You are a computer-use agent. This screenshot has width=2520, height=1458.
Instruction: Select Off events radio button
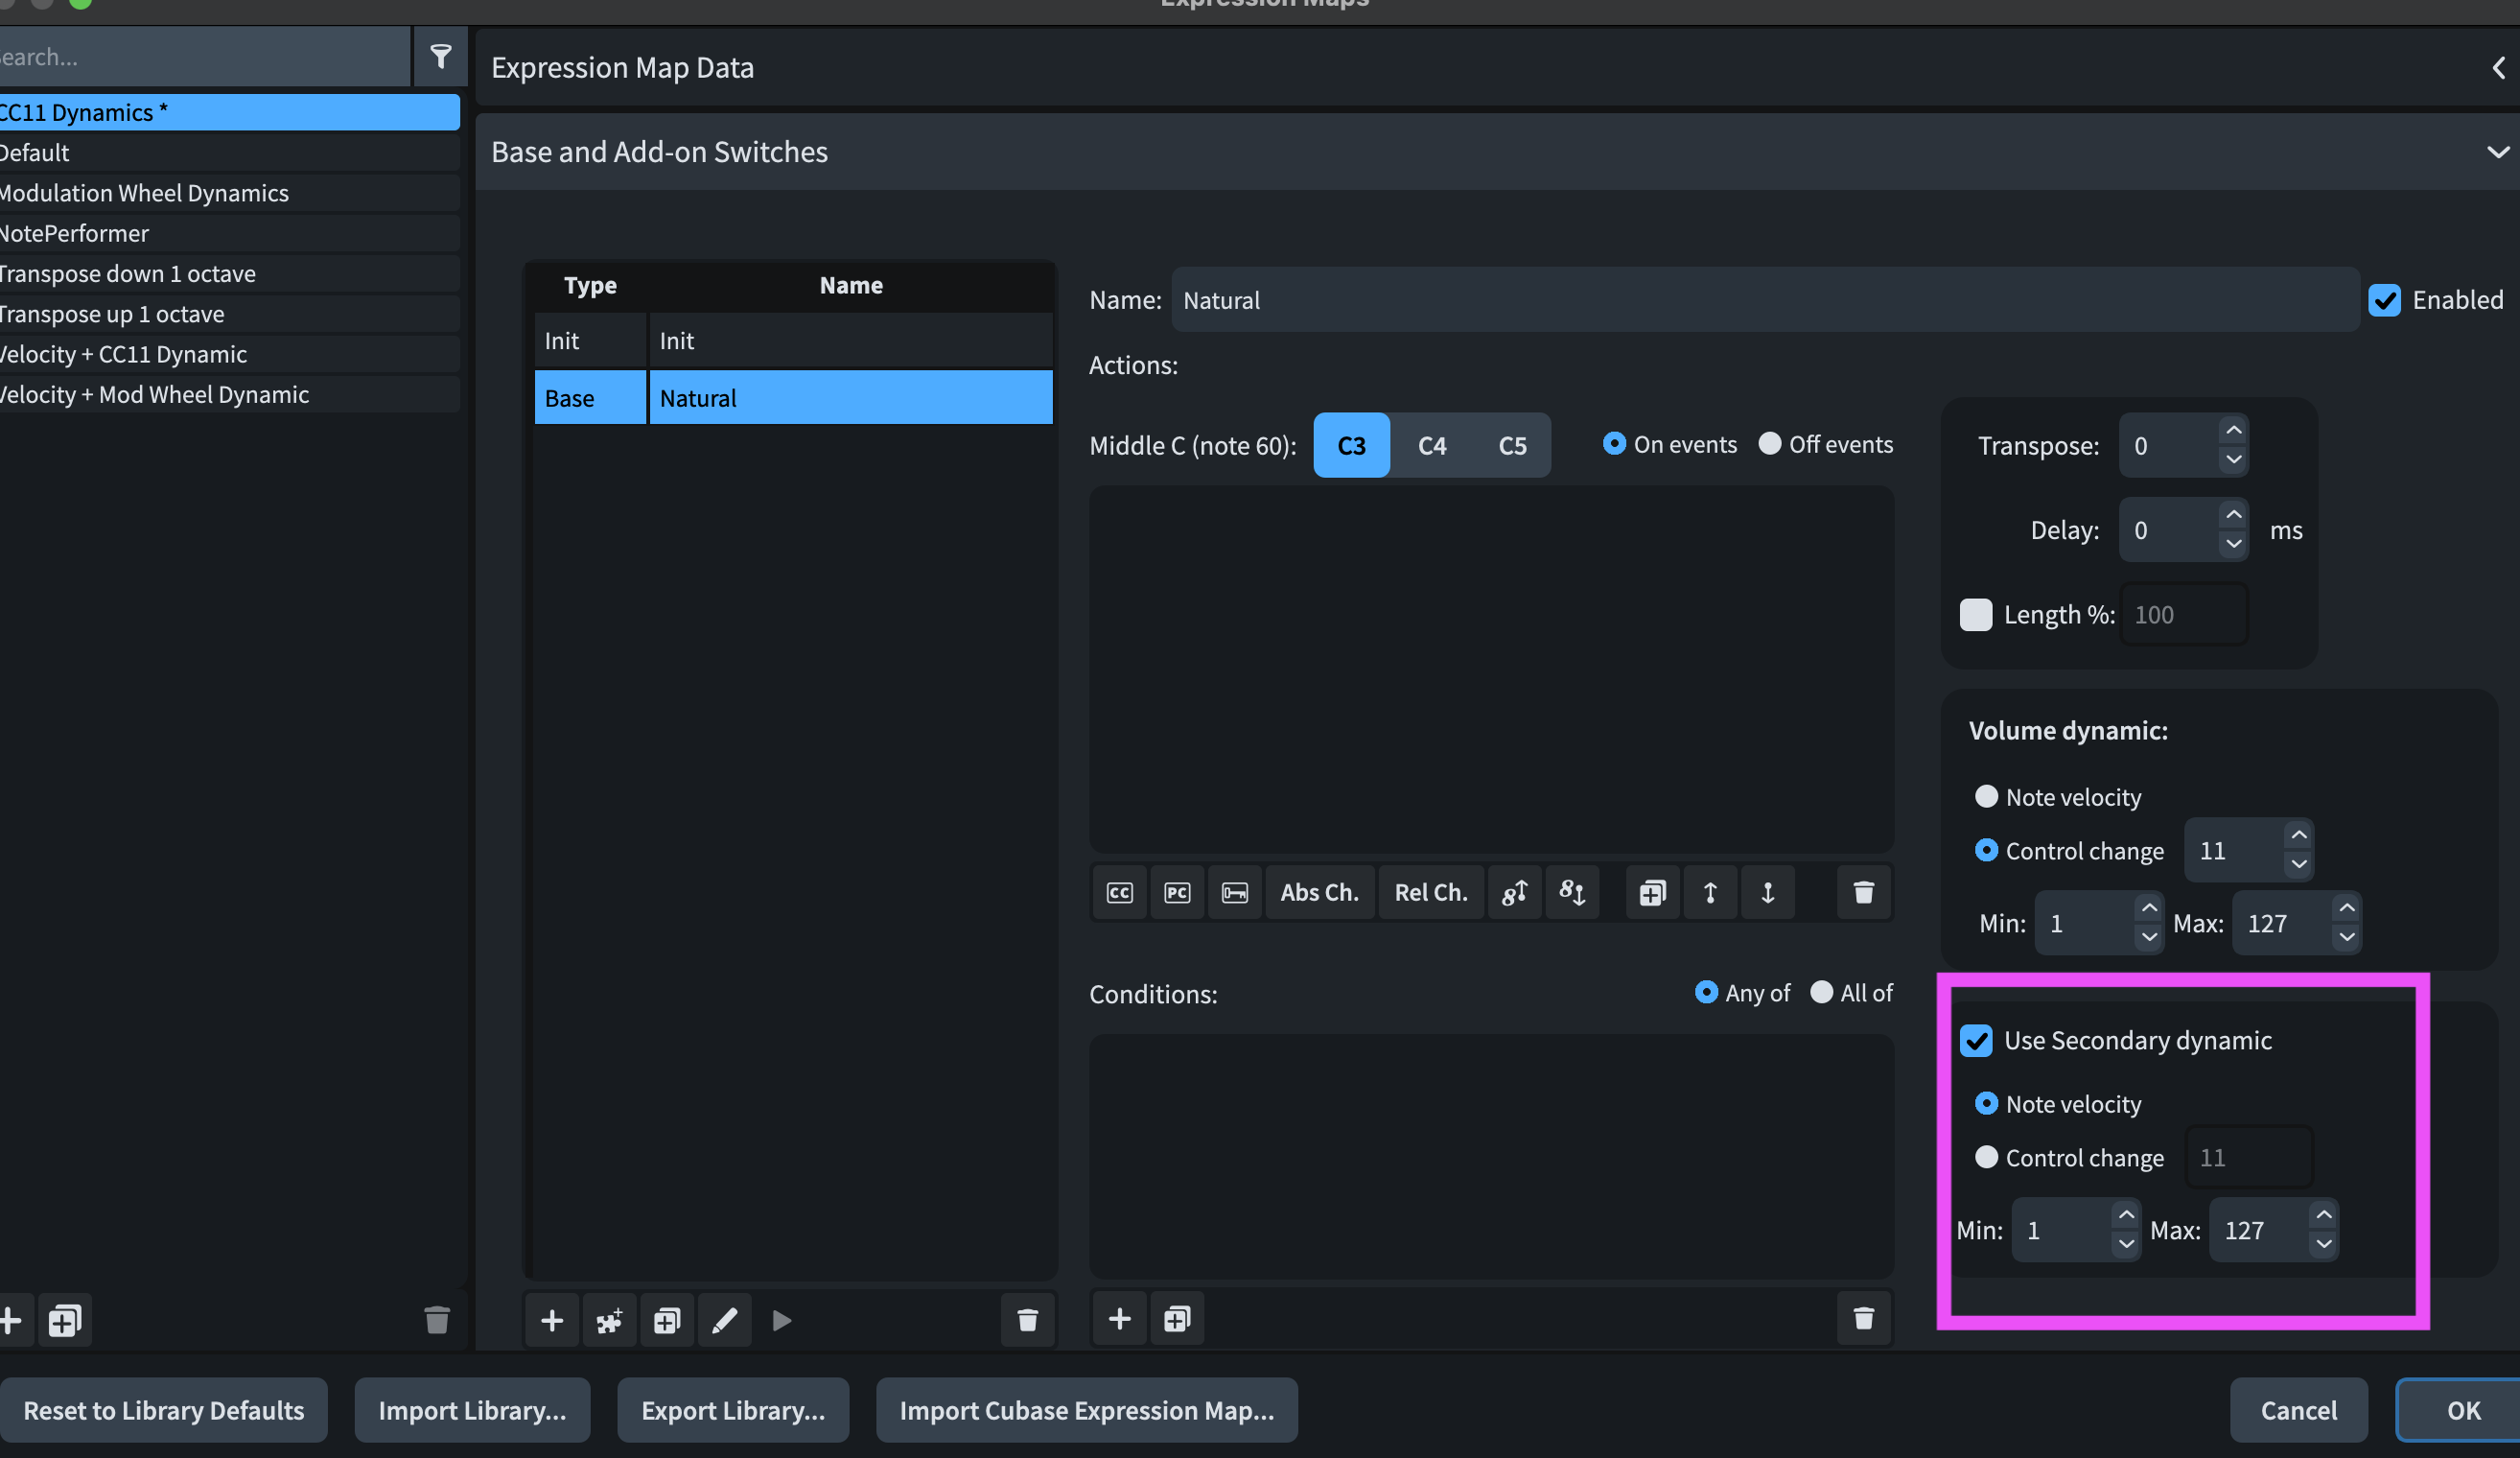pos(1770,444)
